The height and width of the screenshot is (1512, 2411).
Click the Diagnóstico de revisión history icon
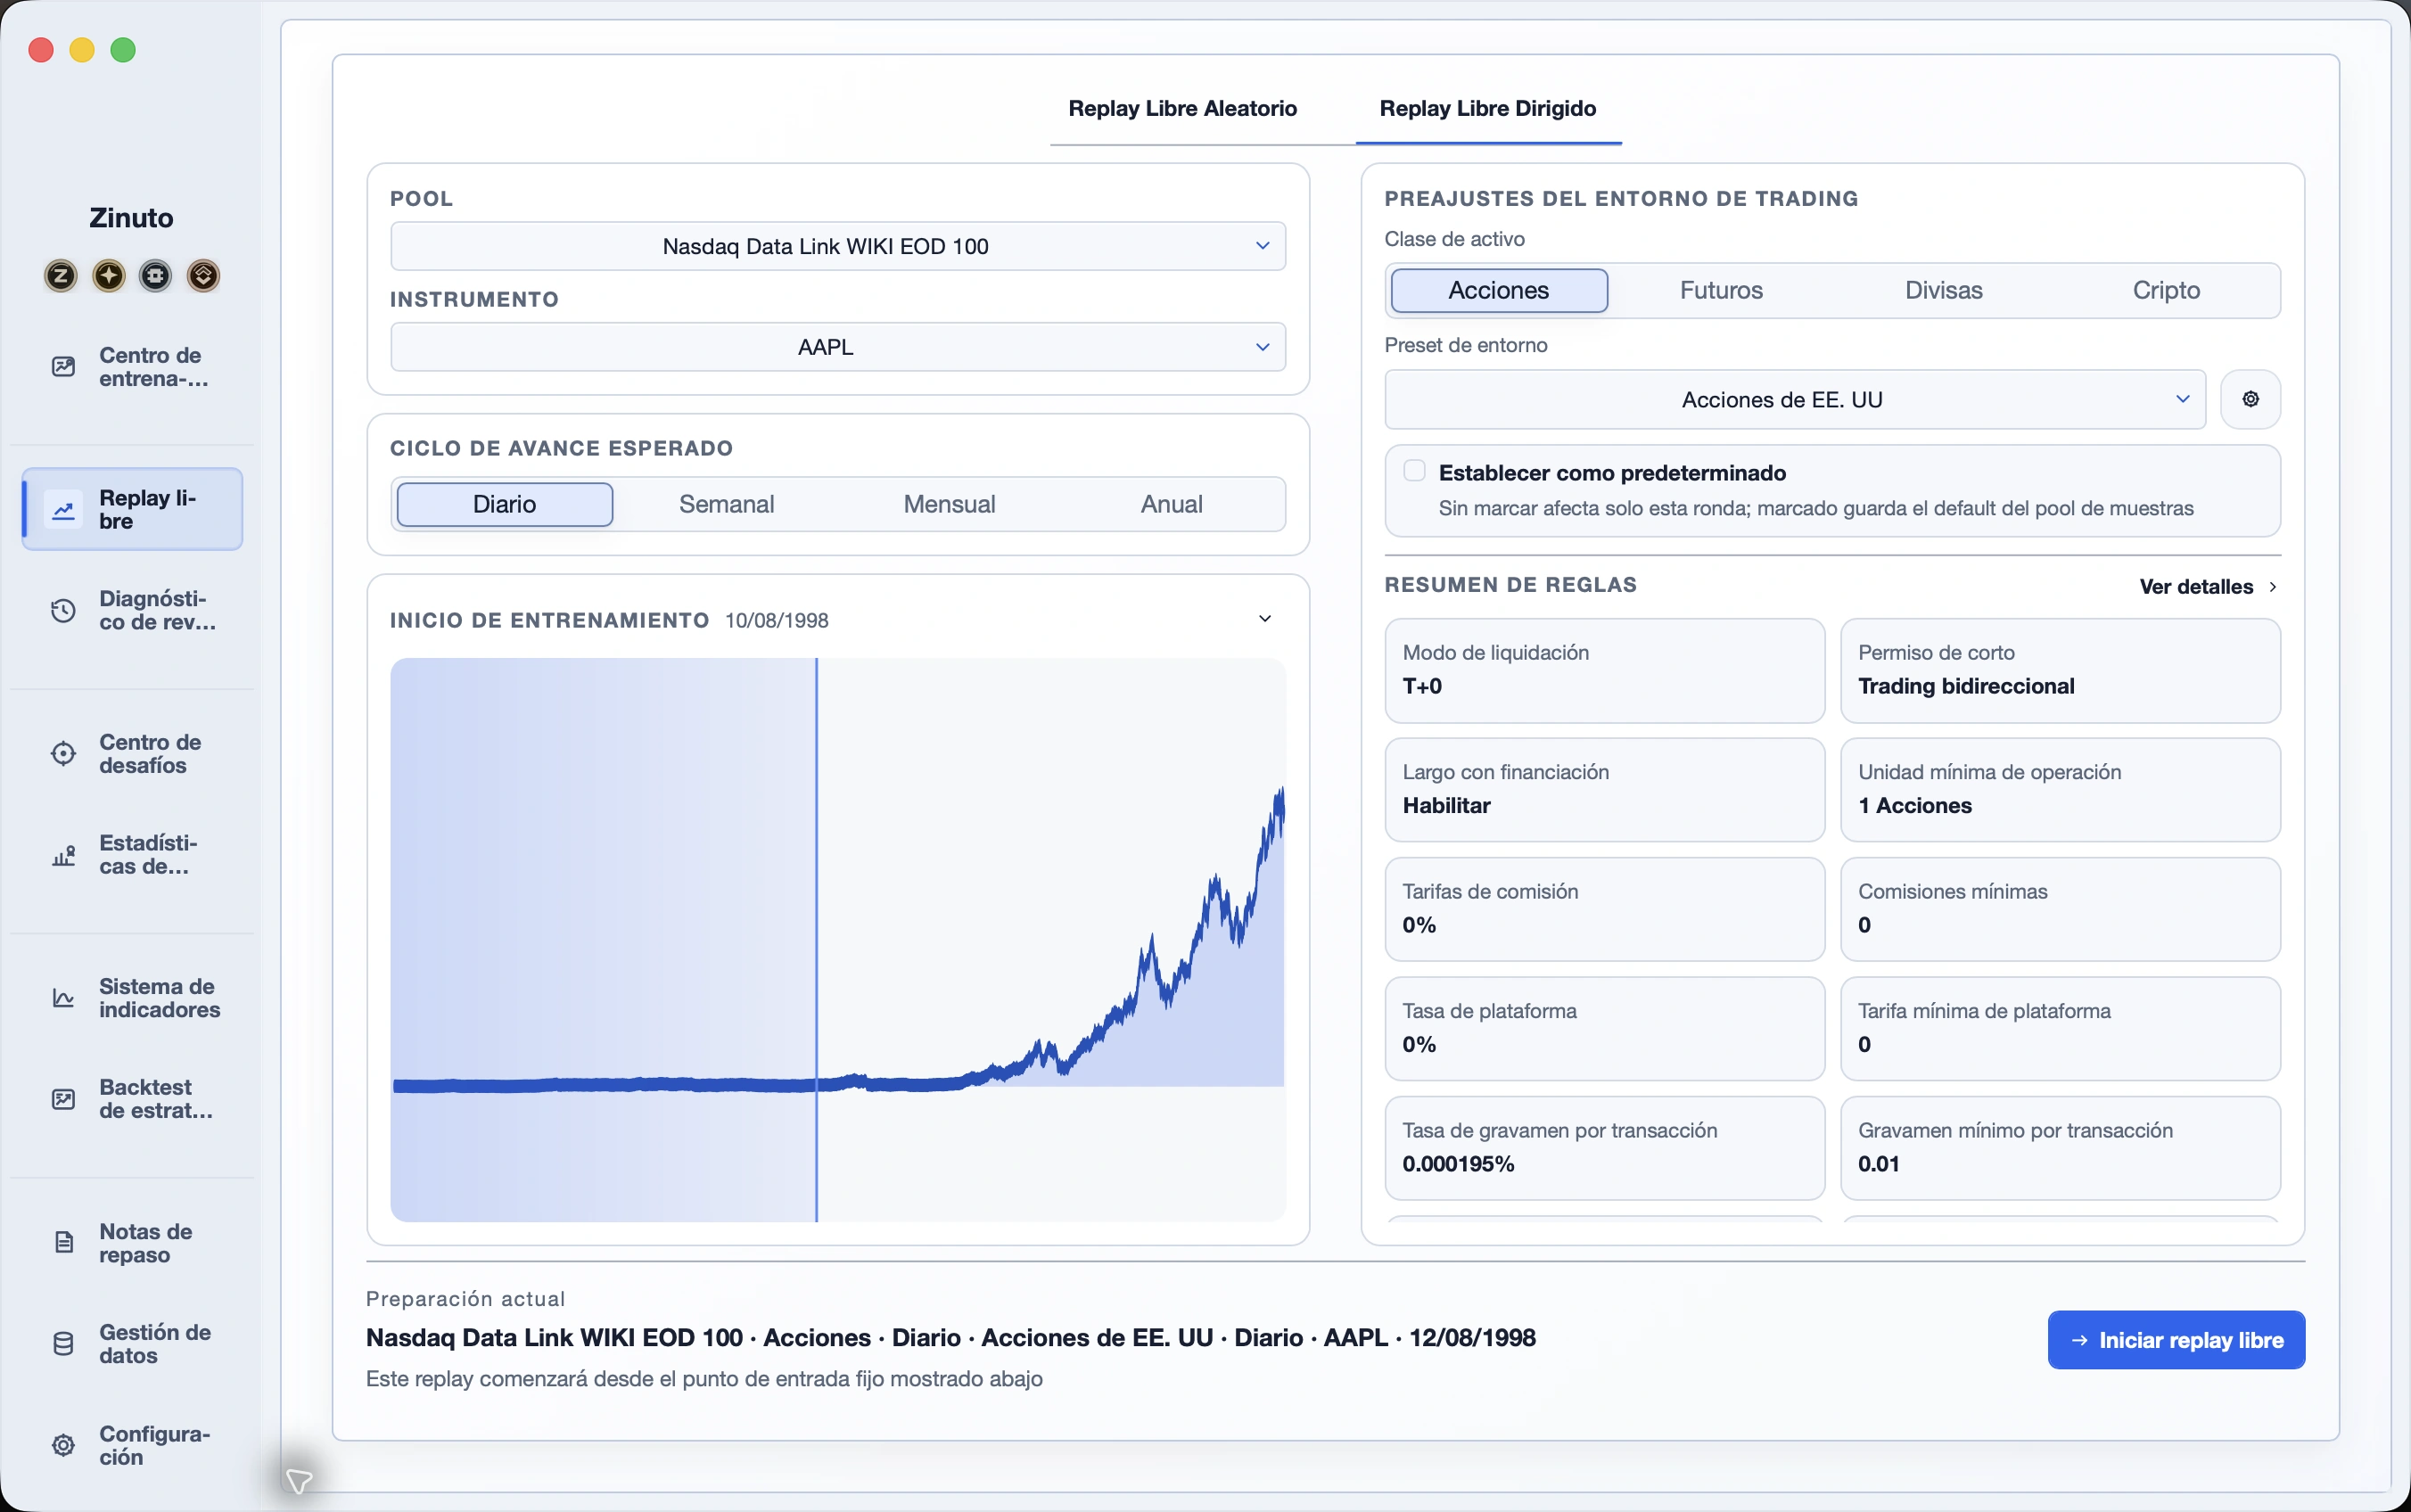(63, 610)
